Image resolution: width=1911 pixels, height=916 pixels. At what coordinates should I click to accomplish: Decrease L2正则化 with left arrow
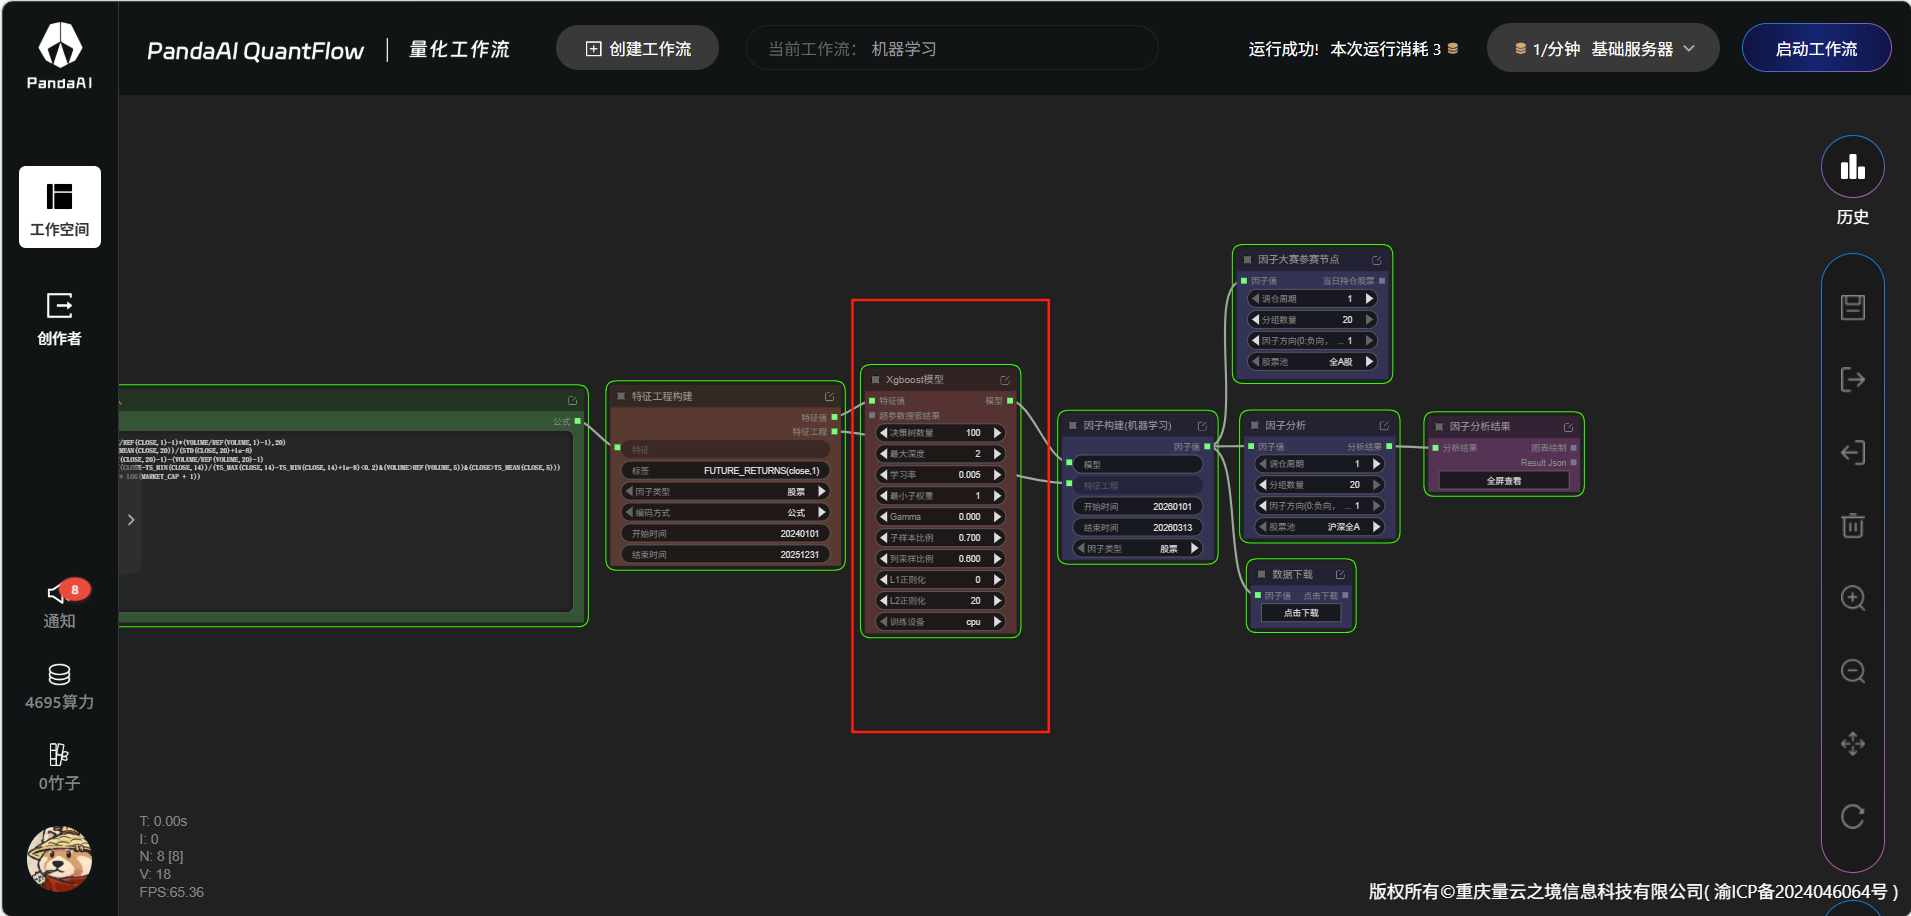click(x=883, y=601)
